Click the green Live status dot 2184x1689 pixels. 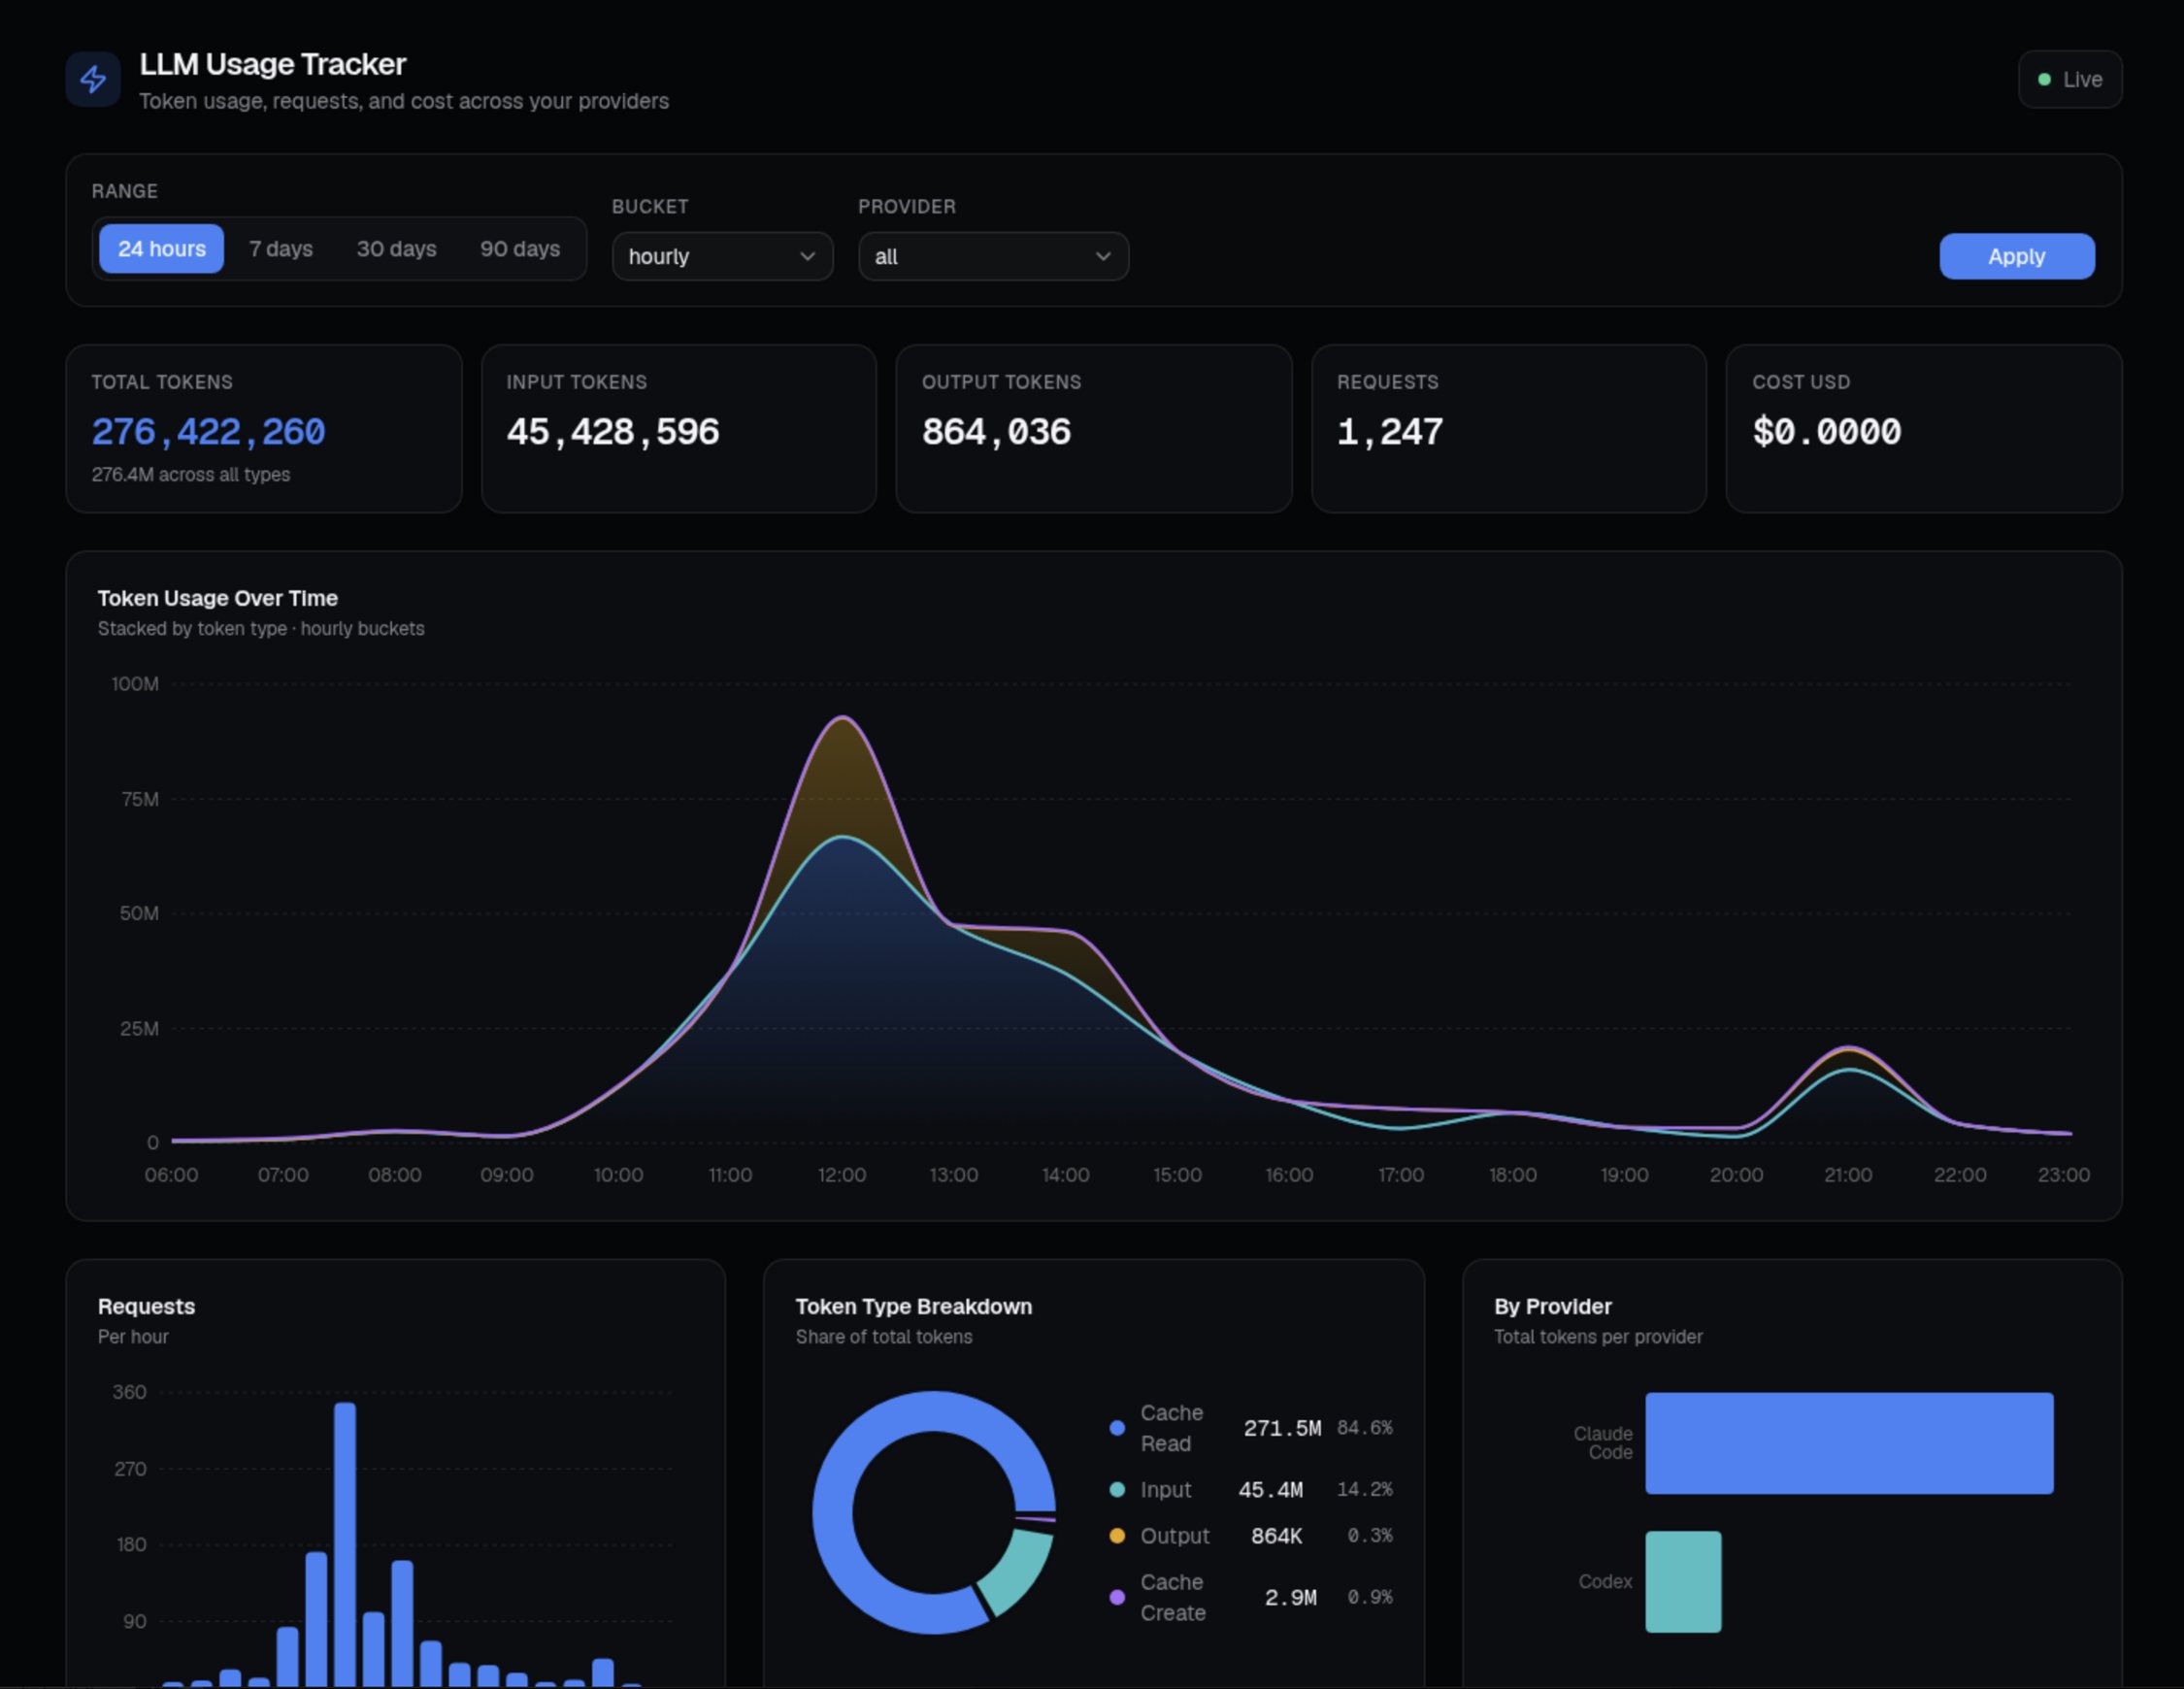tap(2044, 79)
